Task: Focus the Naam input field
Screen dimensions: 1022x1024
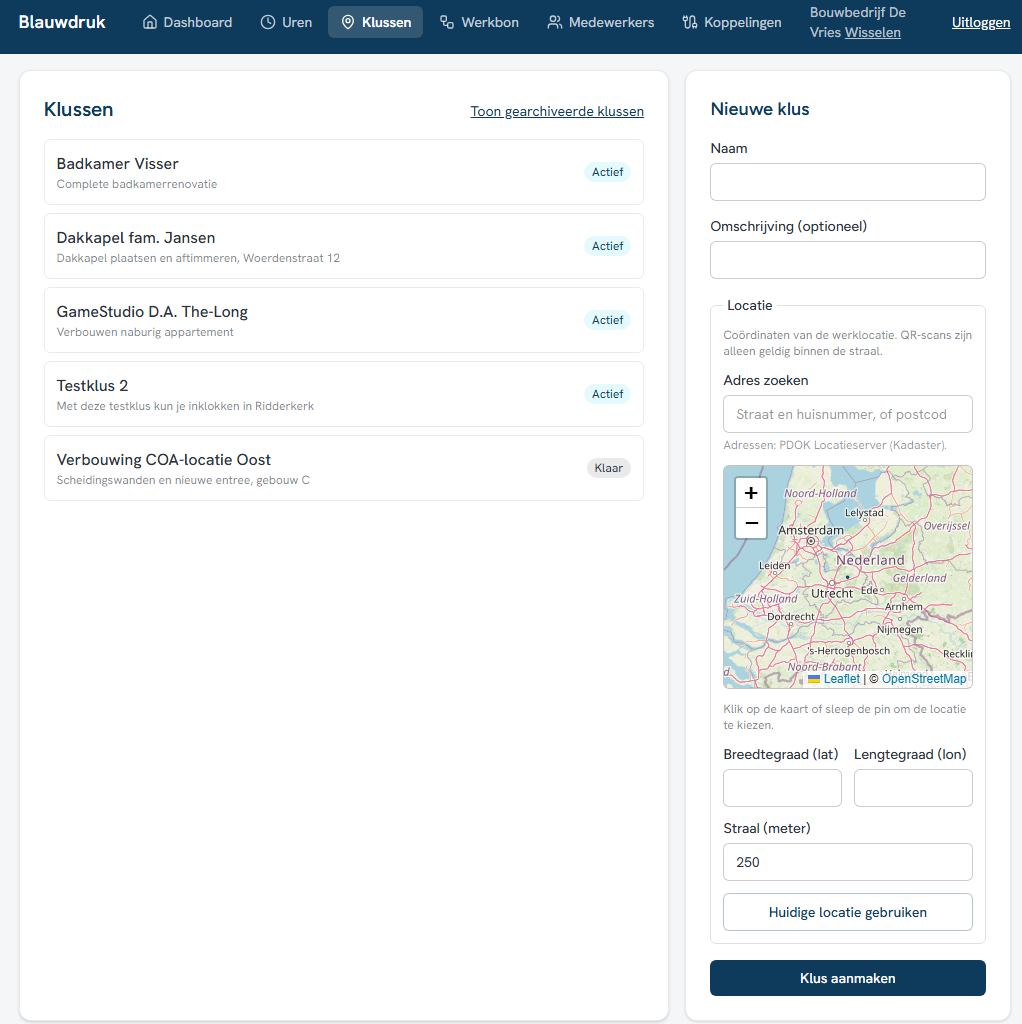Action: (x=848, y=182)
